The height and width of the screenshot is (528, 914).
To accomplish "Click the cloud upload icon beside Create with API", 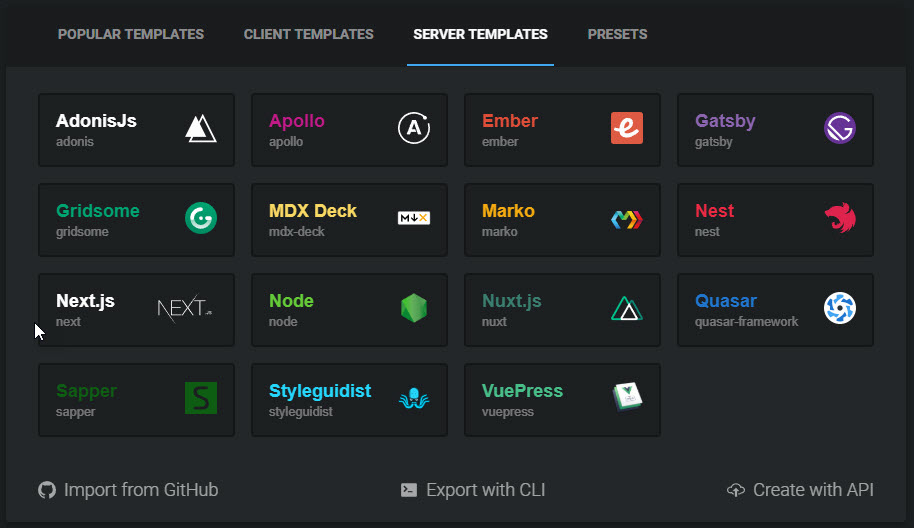I will (x=736, y=490).
